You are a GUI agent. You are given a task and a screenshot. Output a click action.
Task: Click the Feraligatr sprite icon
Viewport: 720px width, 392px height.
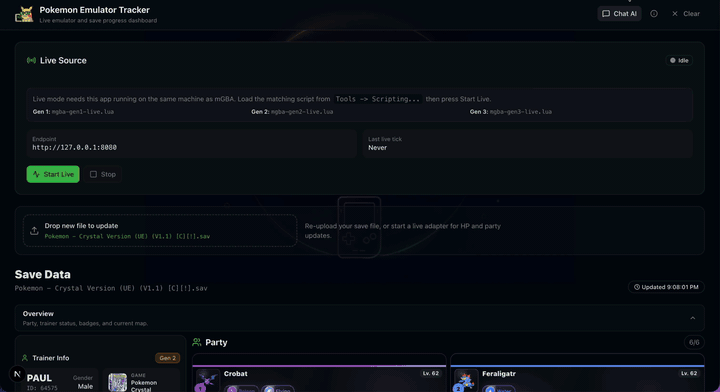point(466,380)
